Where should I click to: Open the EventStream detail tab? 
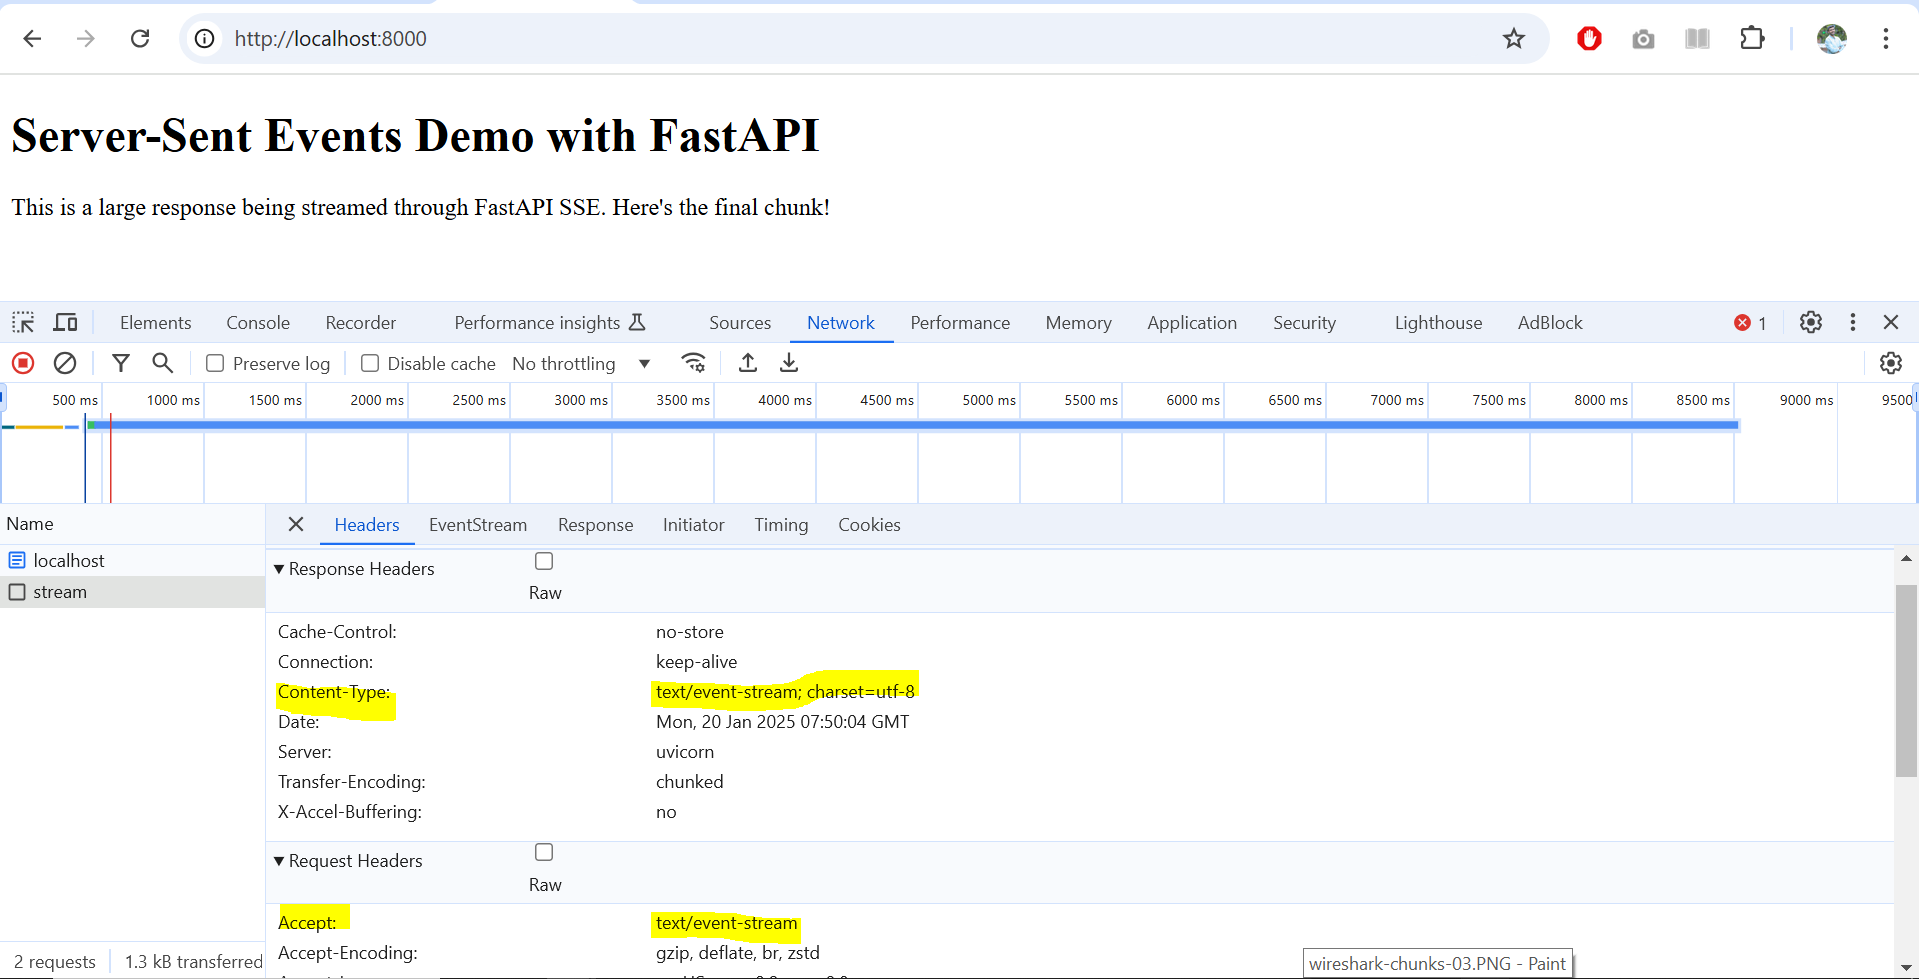tap(478, 525)
